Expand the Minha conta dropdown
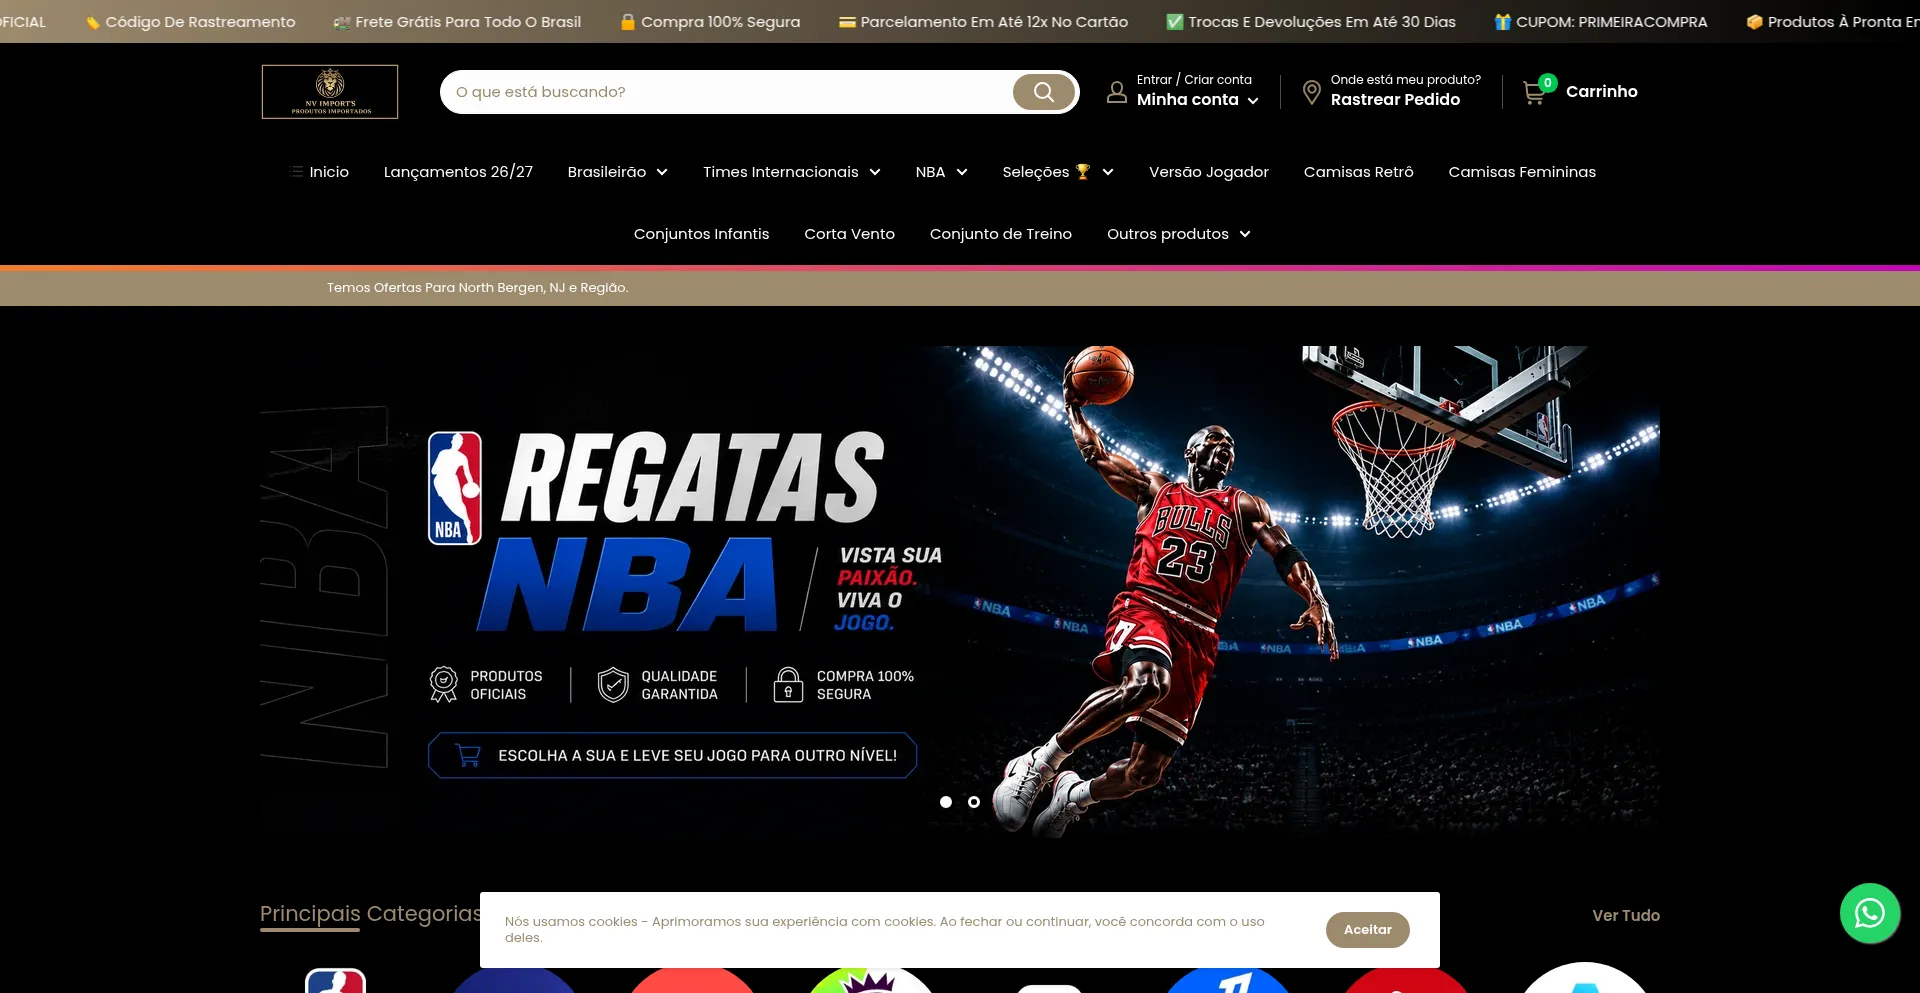The image size is (1920, 993). (x=1253, y=101)
